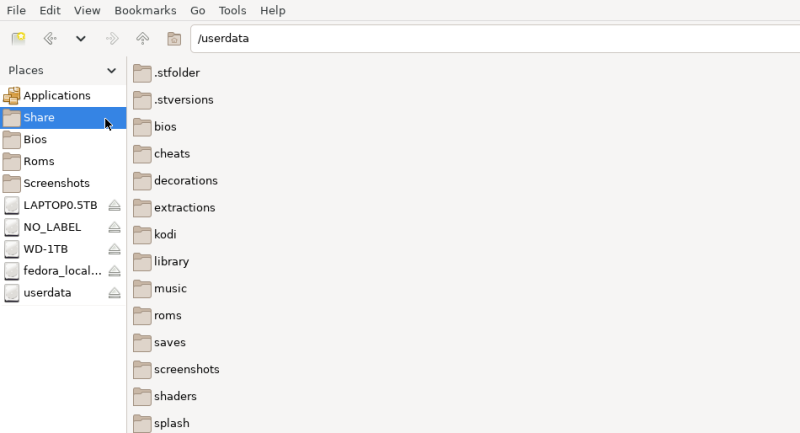Image resolution: width=800 pixels, height=433 pixels.
Task: Open the Help menu
Action: tap(272, 10)
